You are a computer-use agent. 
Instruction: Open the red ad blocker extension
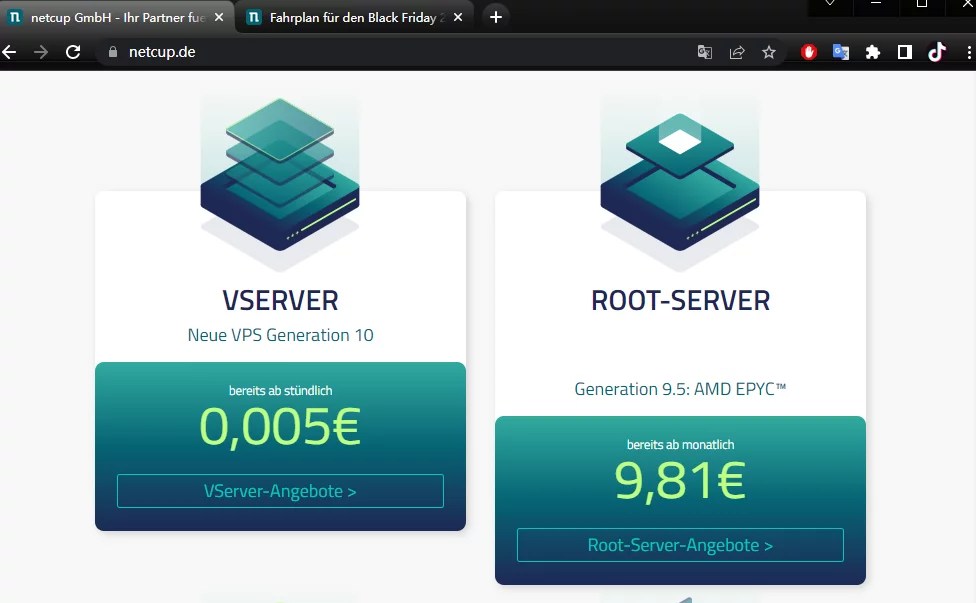(809, 52)
